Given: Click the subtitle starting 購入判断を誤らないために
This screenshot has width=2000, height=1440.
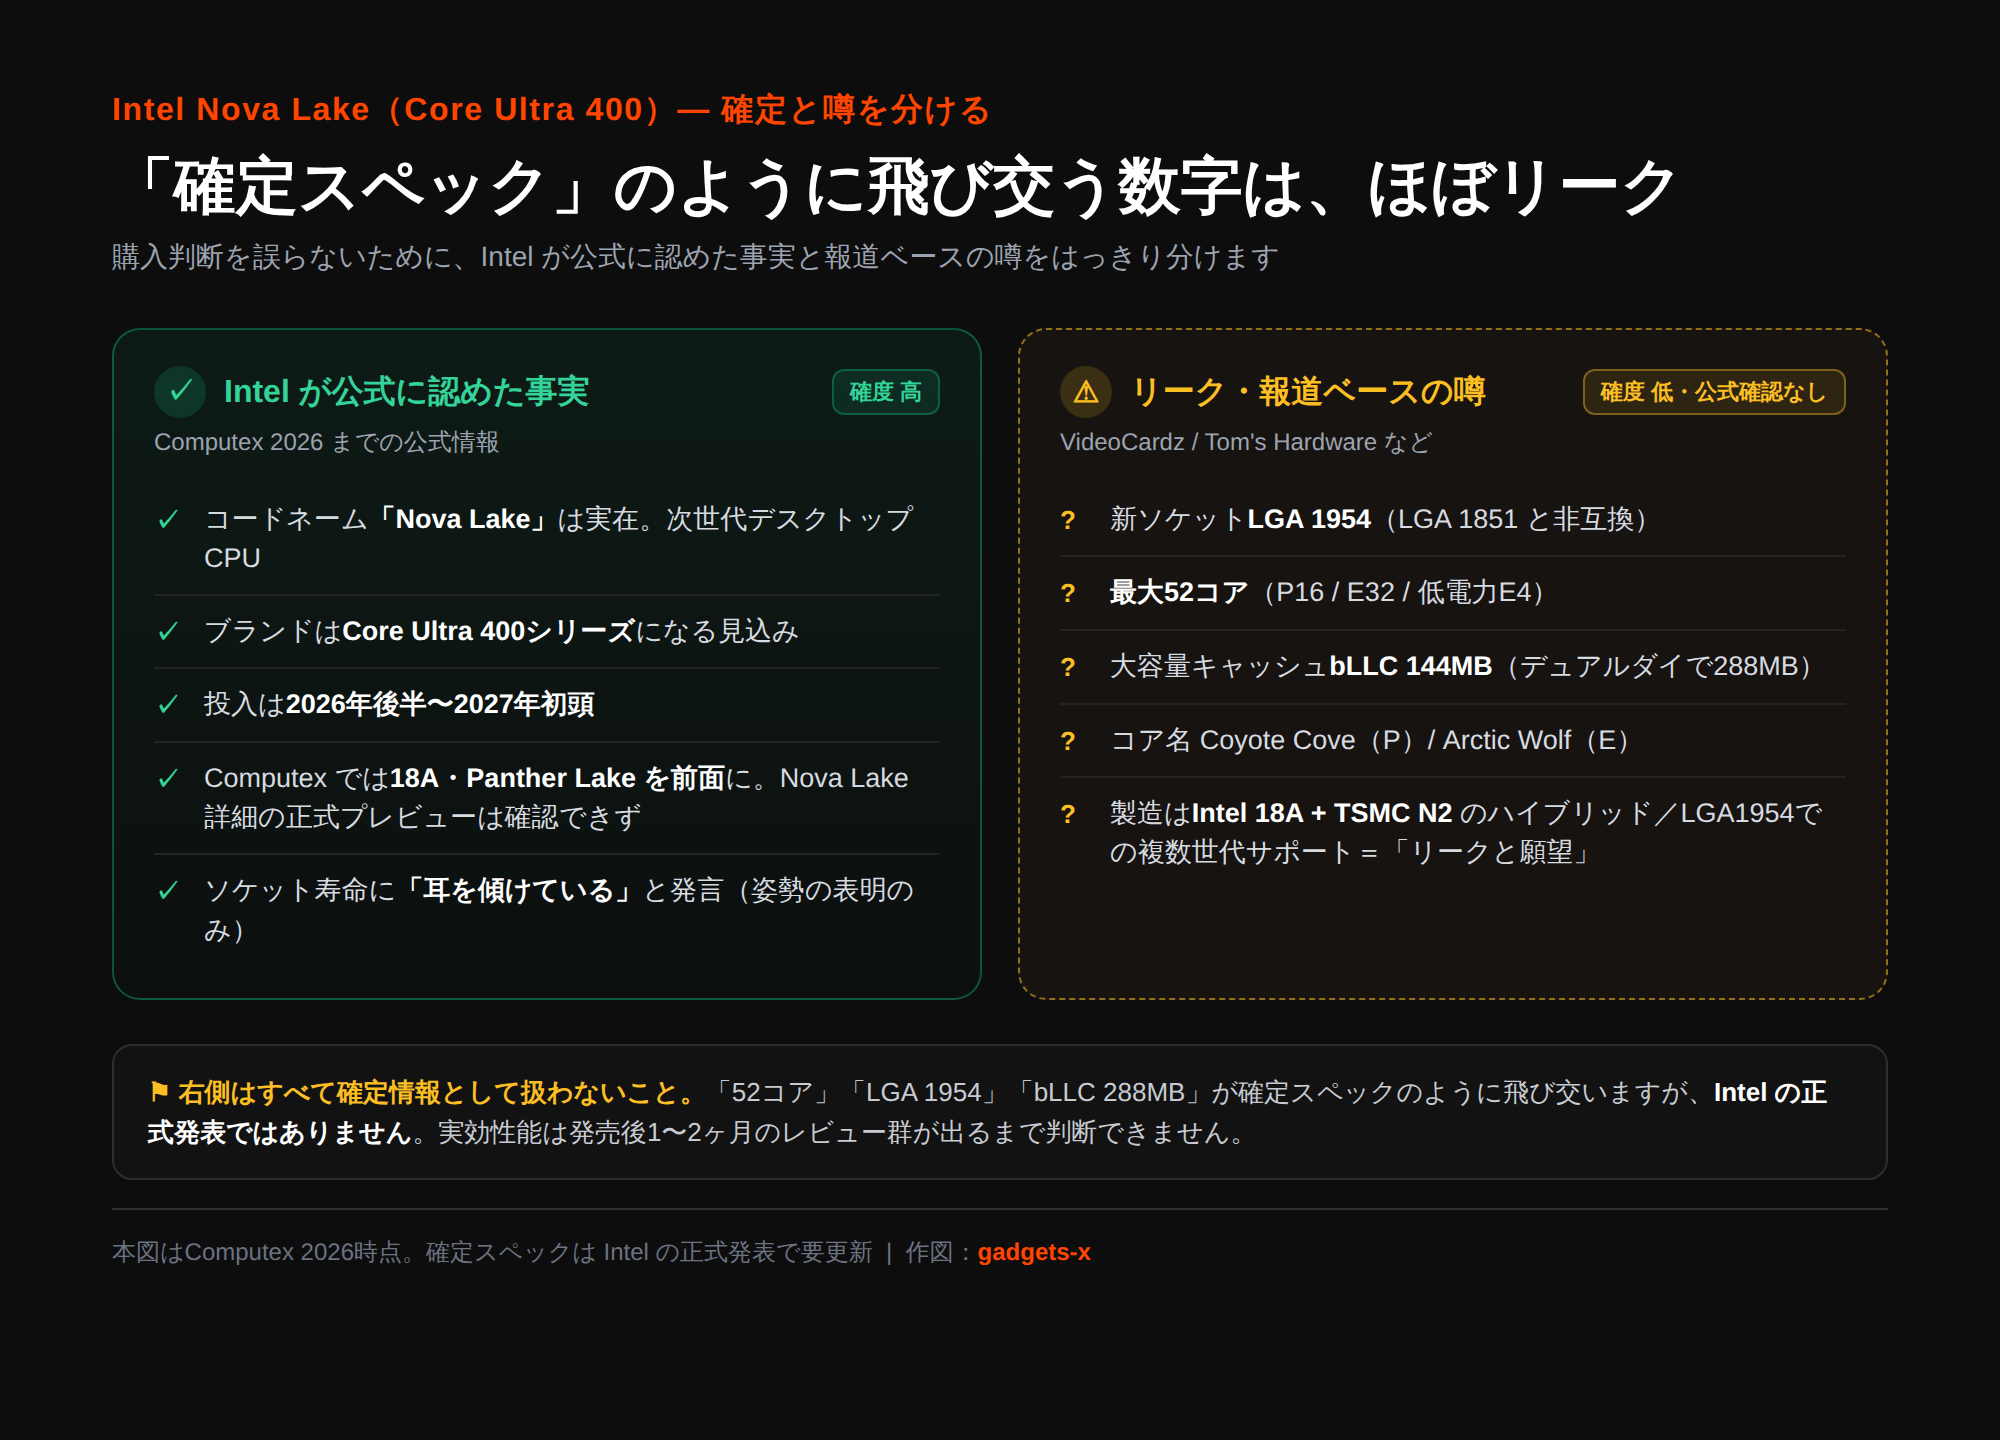Looking at the screenshot, I should coord(695,257).
